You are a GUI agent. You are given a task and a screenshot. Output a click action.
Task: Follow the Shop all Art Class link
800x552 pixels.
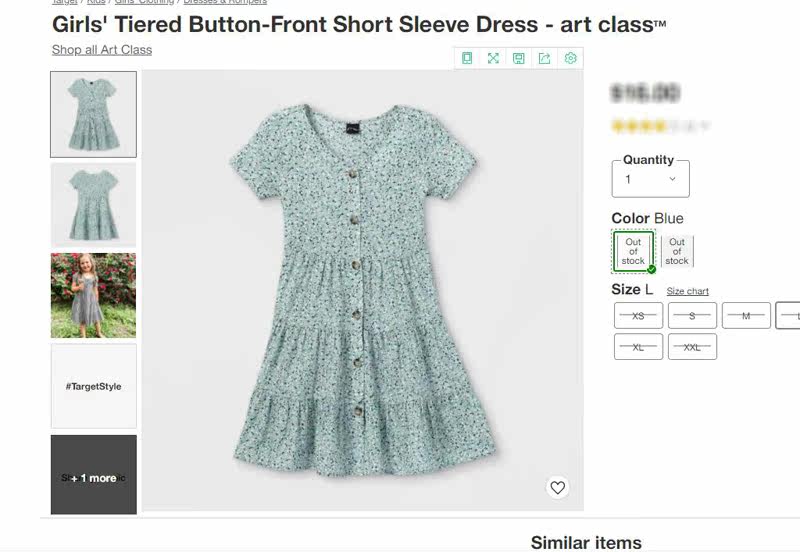point(102,49)
